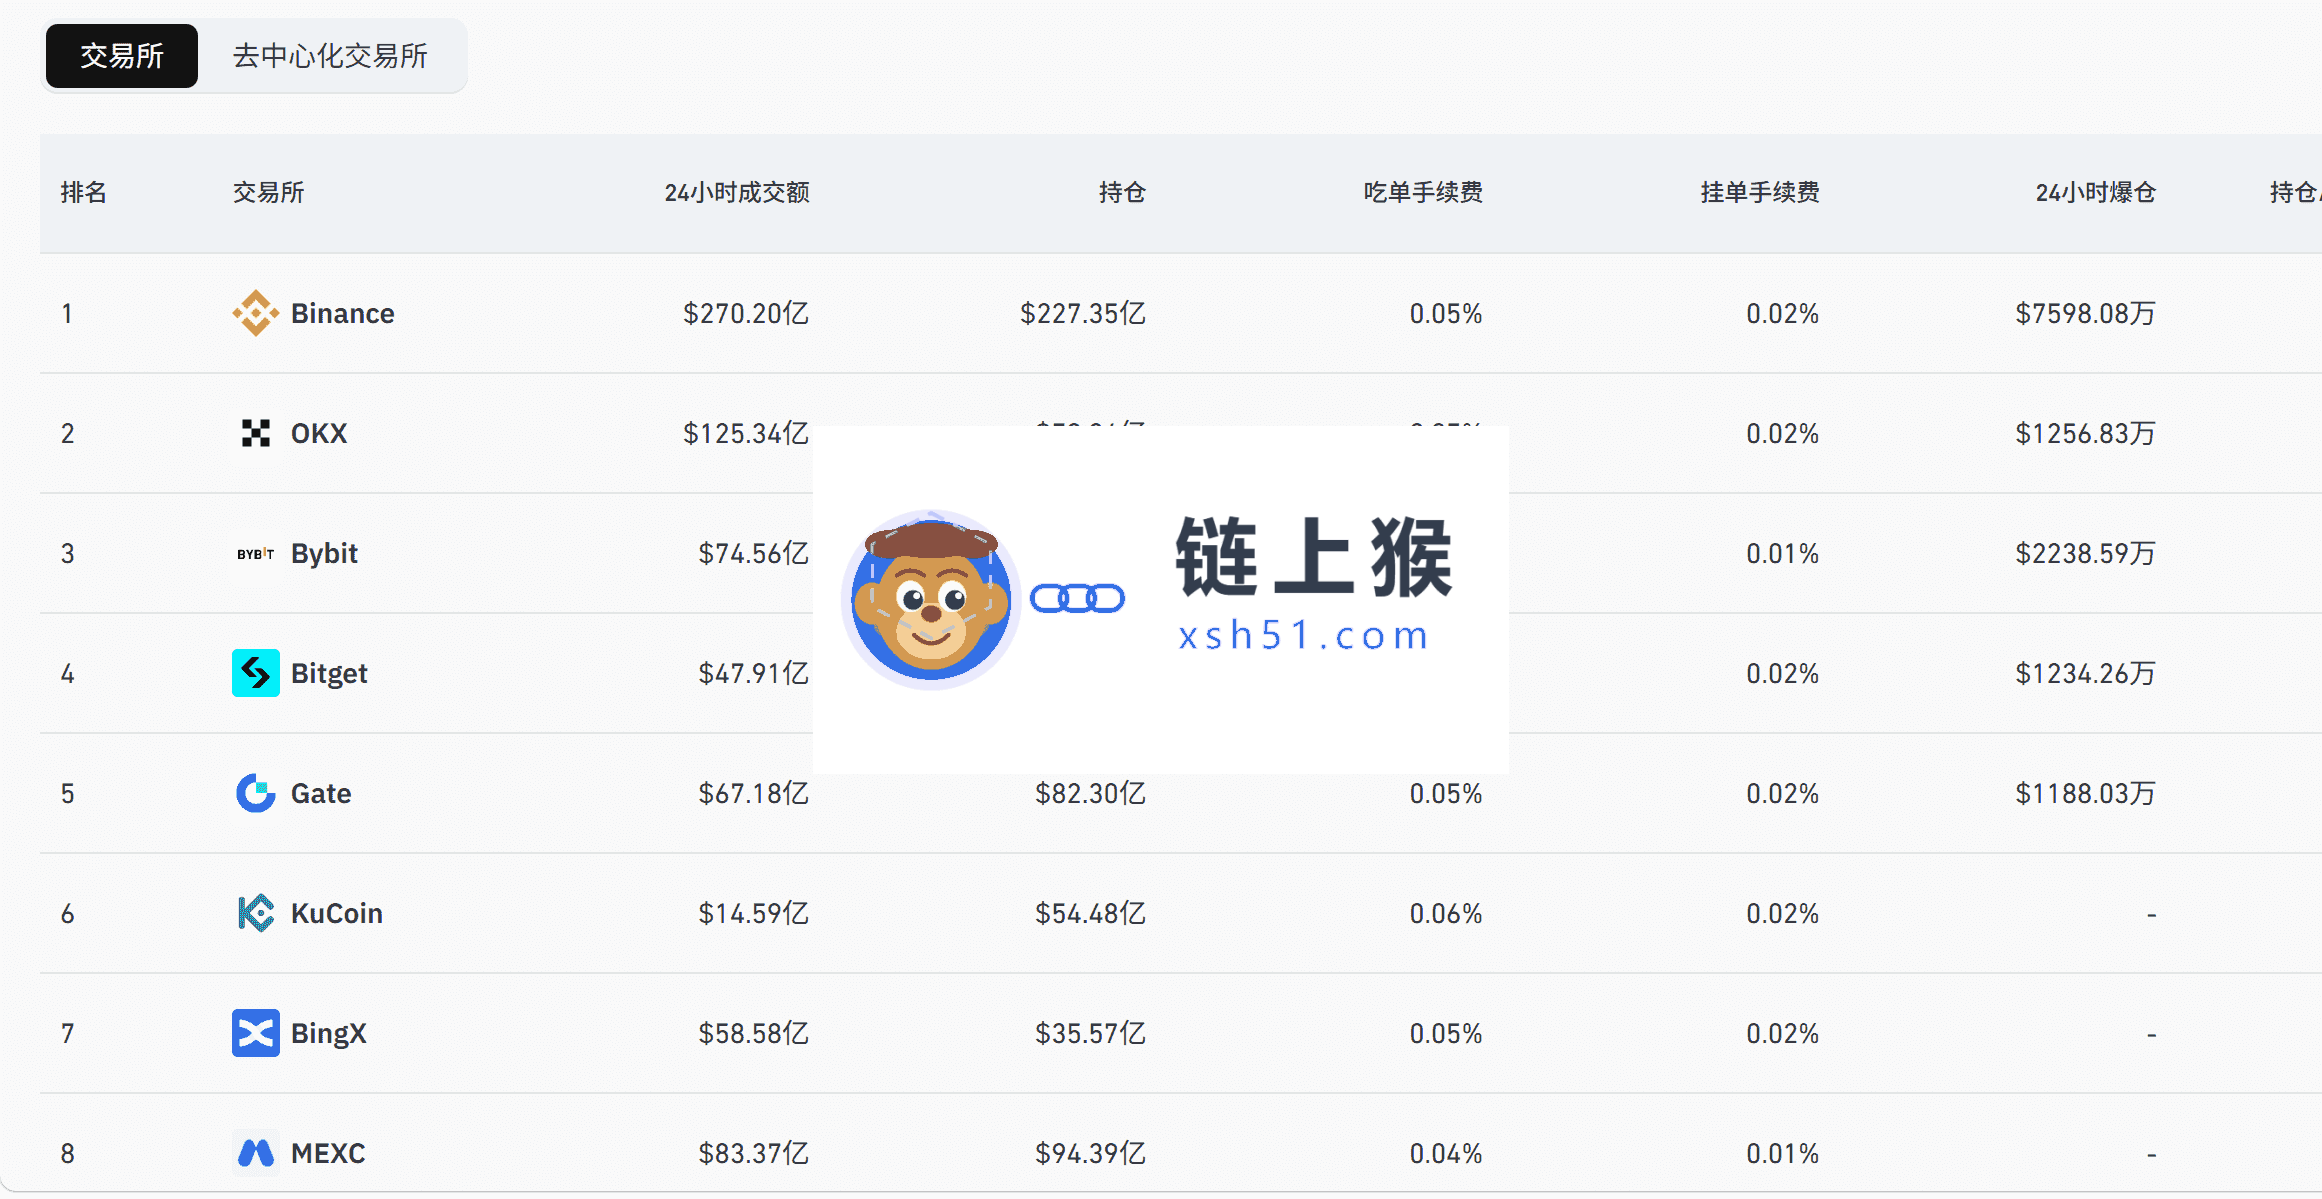Switch to the 去中心化交易所 tab

[330, 56]
